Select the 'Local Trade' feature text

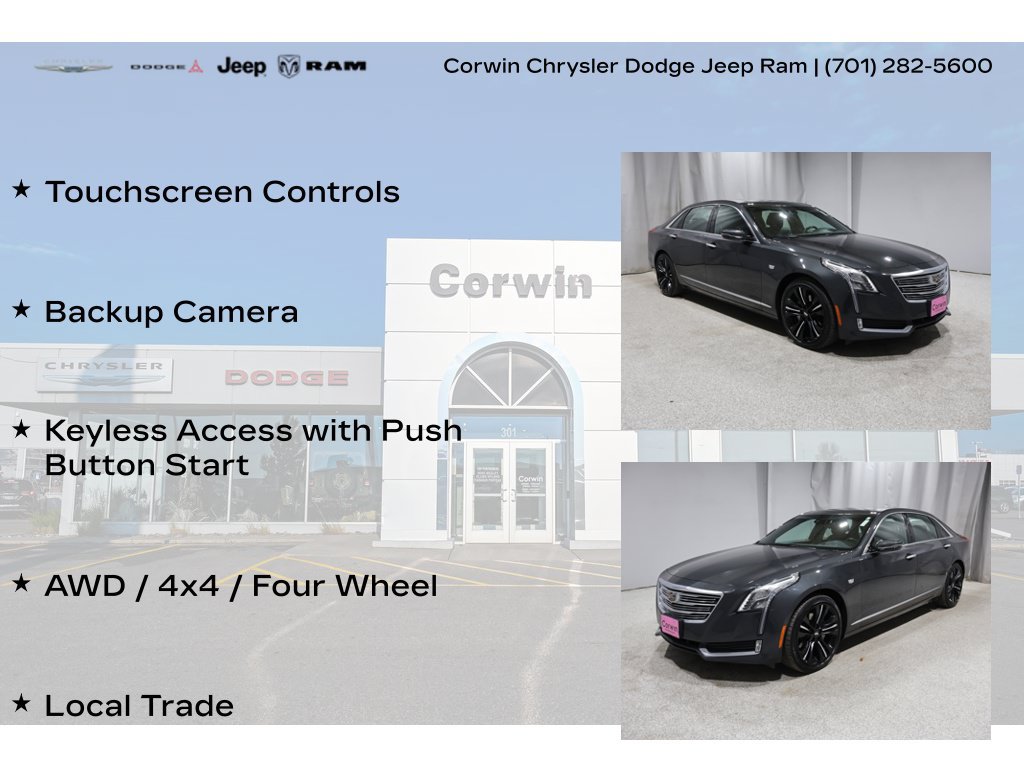[139, 706]
